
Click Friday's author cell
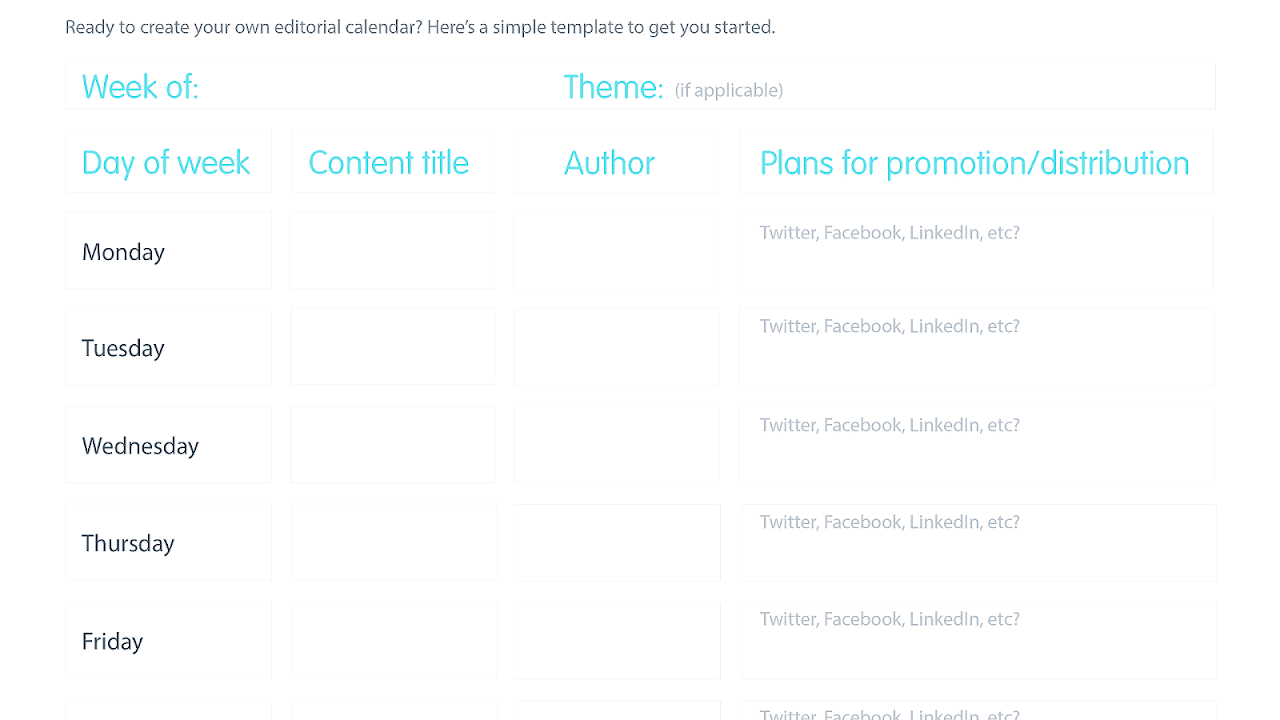click(x=617, y=640)
